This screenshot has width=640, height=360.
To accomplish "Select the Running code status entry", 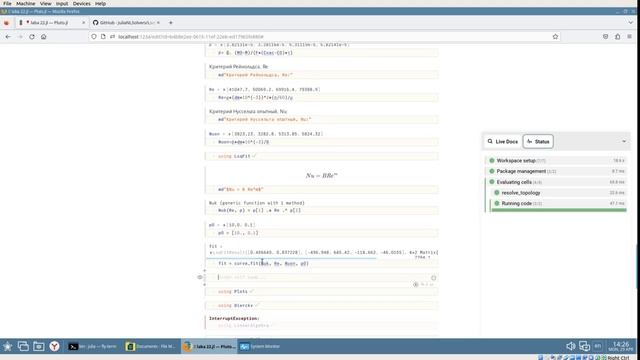I will tap(559, 203).
